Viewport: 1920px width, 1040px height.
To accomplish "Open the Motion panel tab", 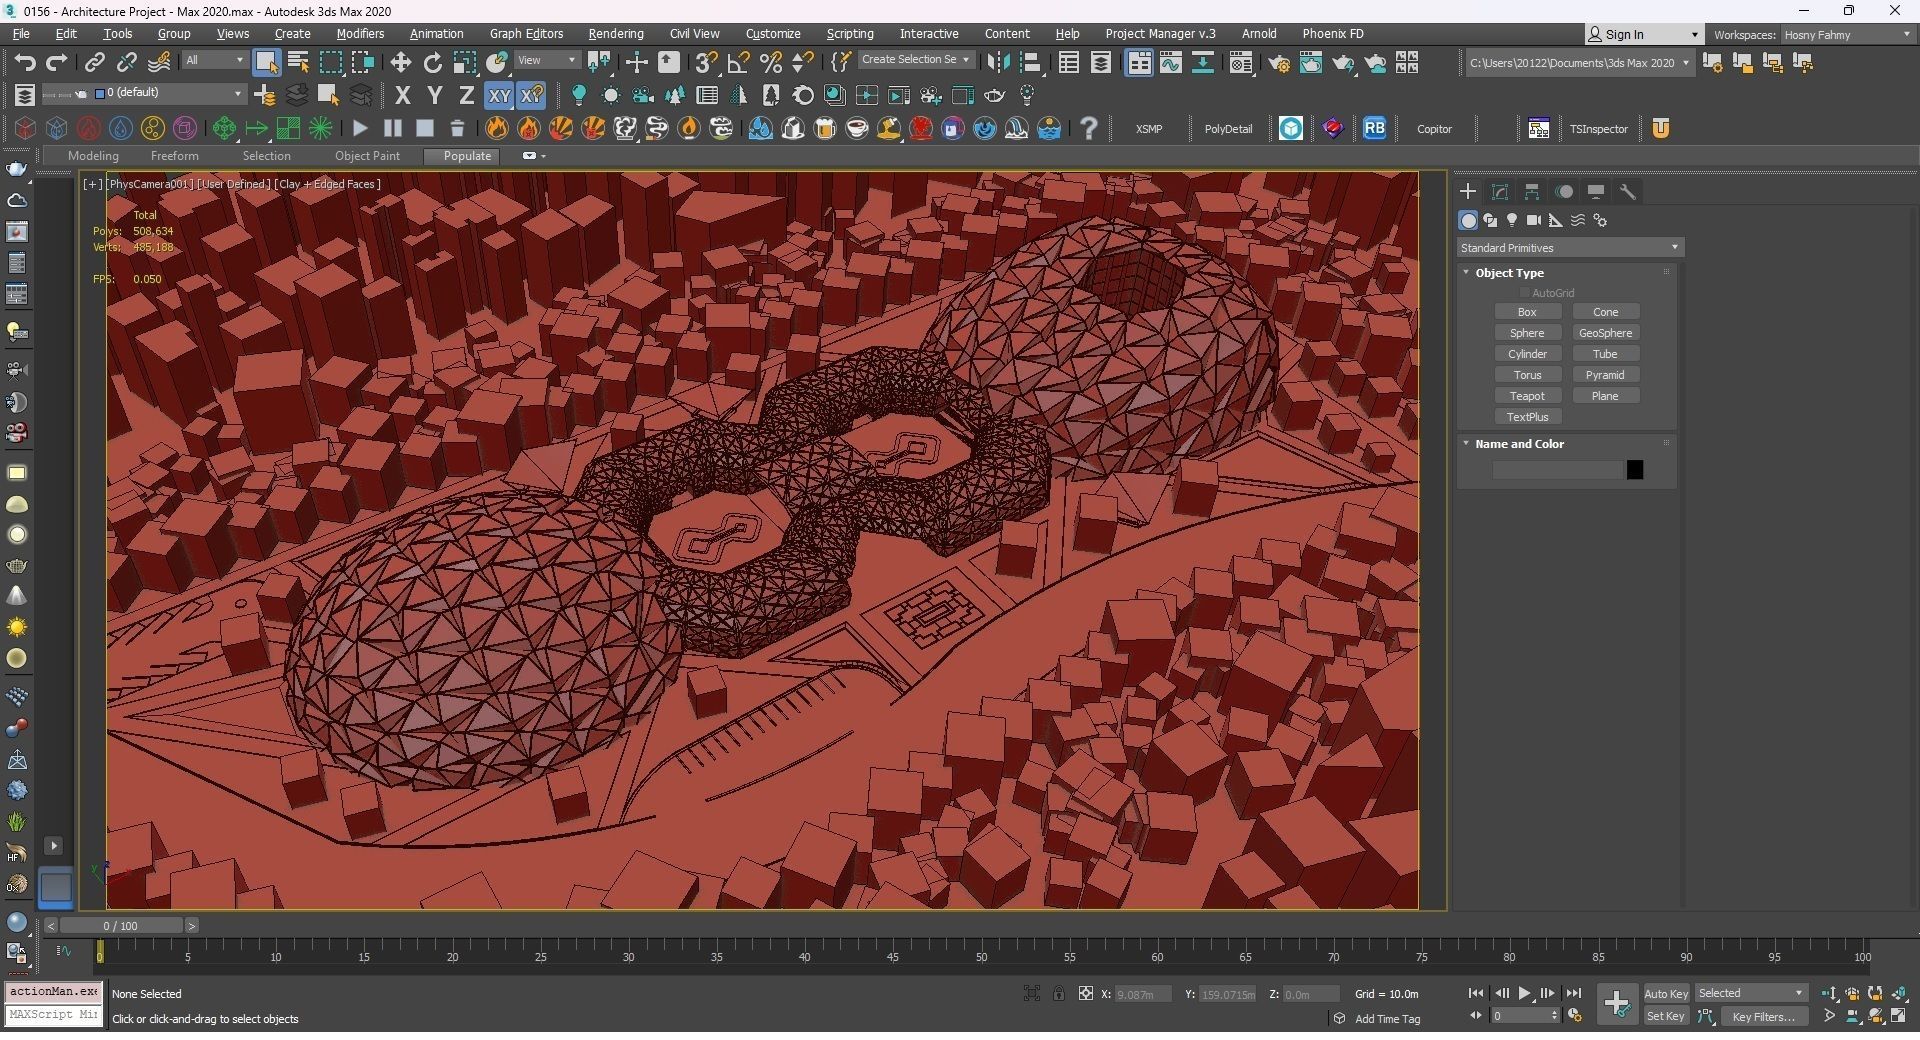I will tap(1564, 191).
